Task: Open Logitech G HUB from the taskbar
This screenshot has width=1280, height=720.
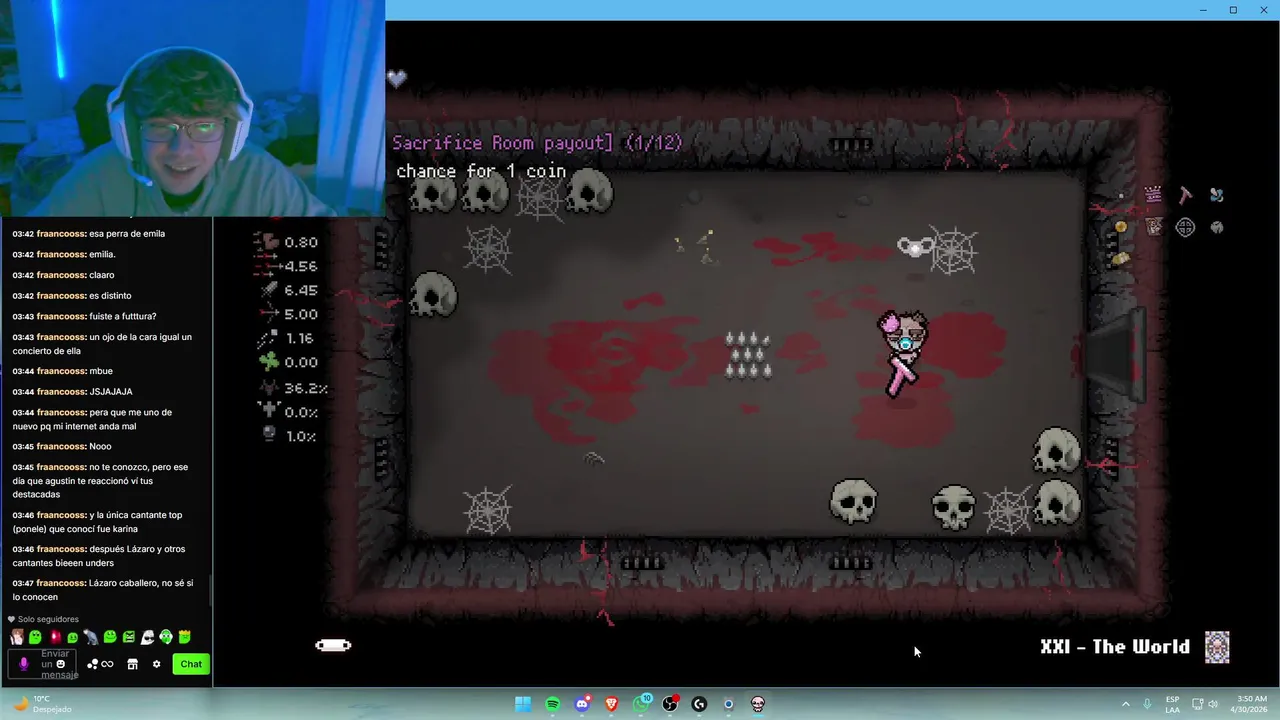Action: coord(699,704)
